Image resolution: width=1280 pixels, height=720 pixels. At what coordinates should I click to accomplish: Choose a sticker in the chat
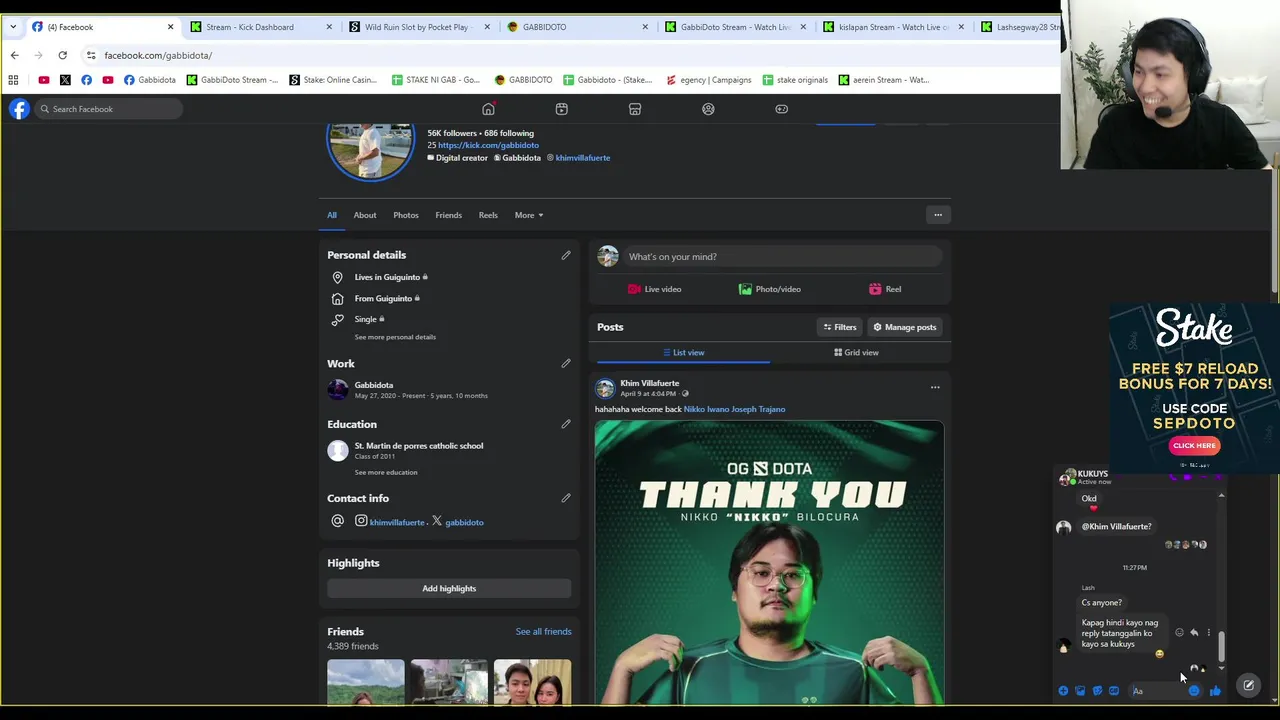[1097, 691]
